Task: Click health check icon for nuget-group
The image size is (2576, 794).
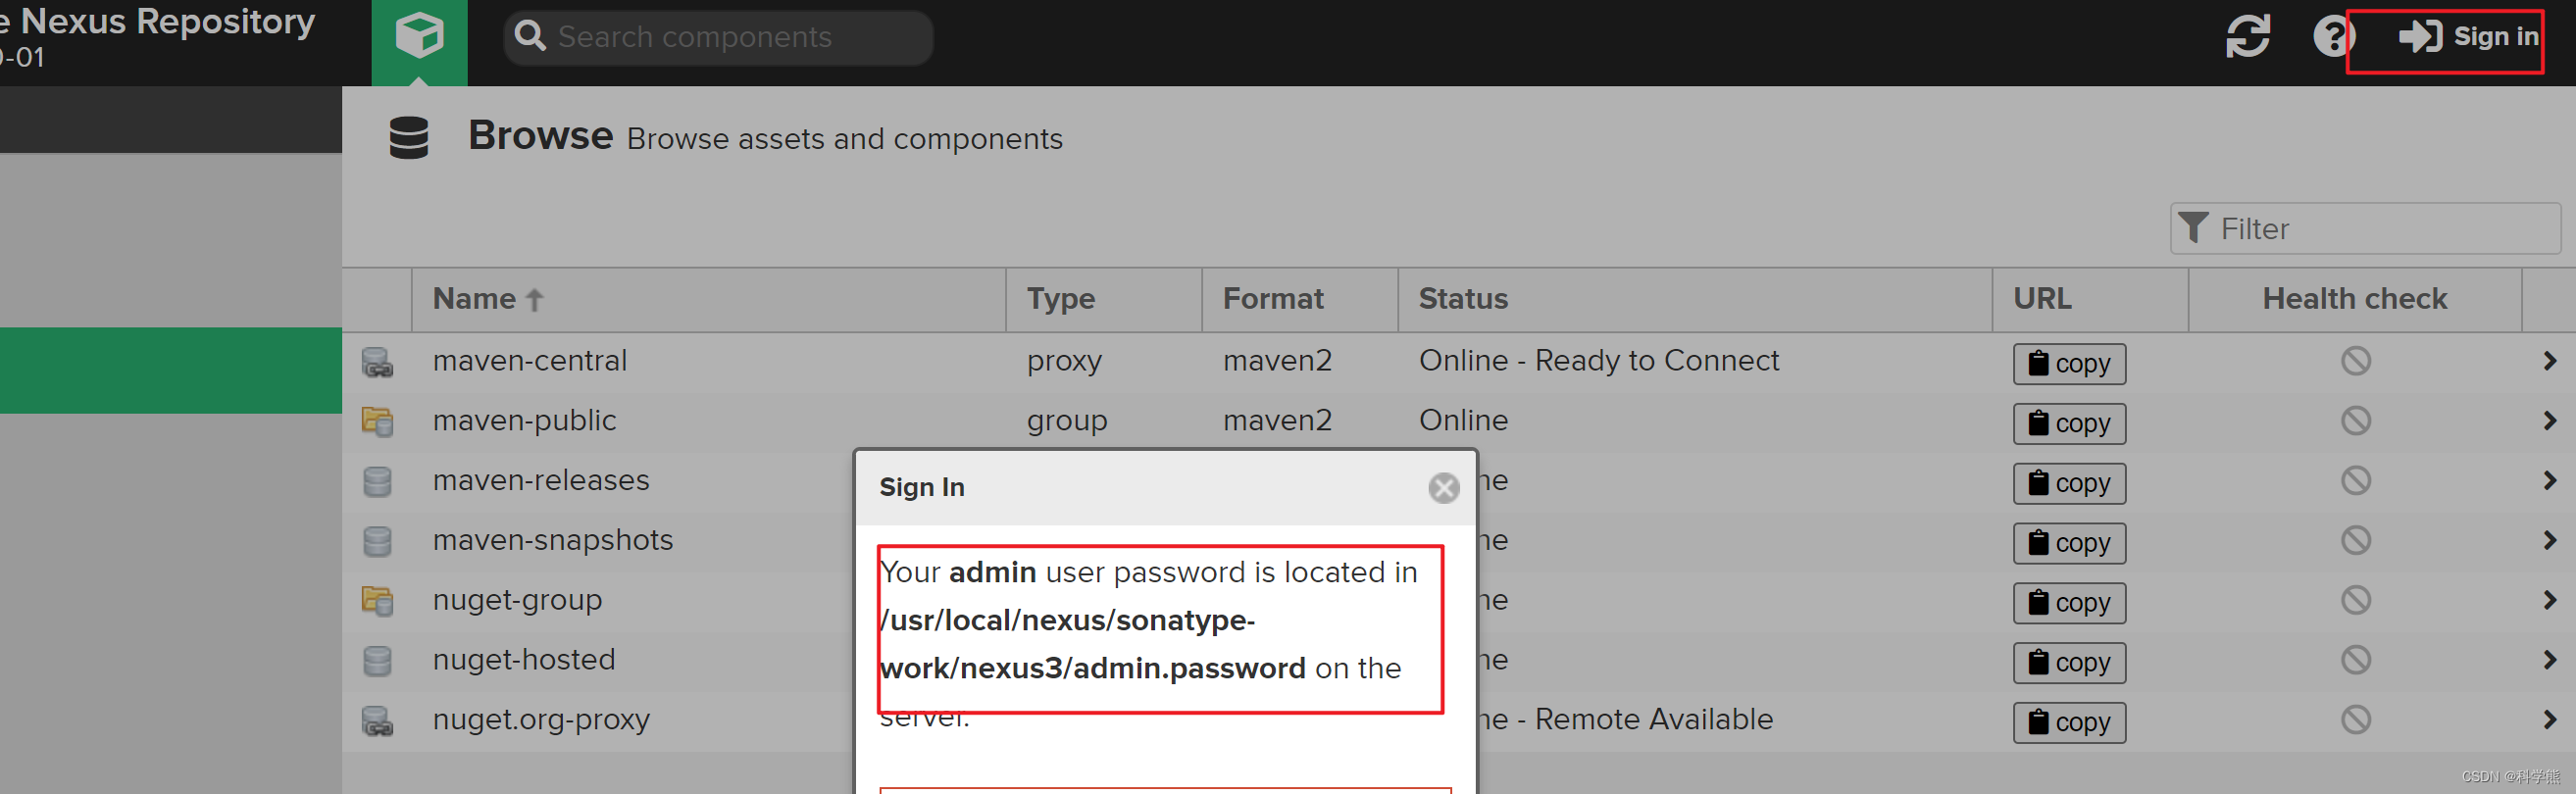Action: 2355,600
